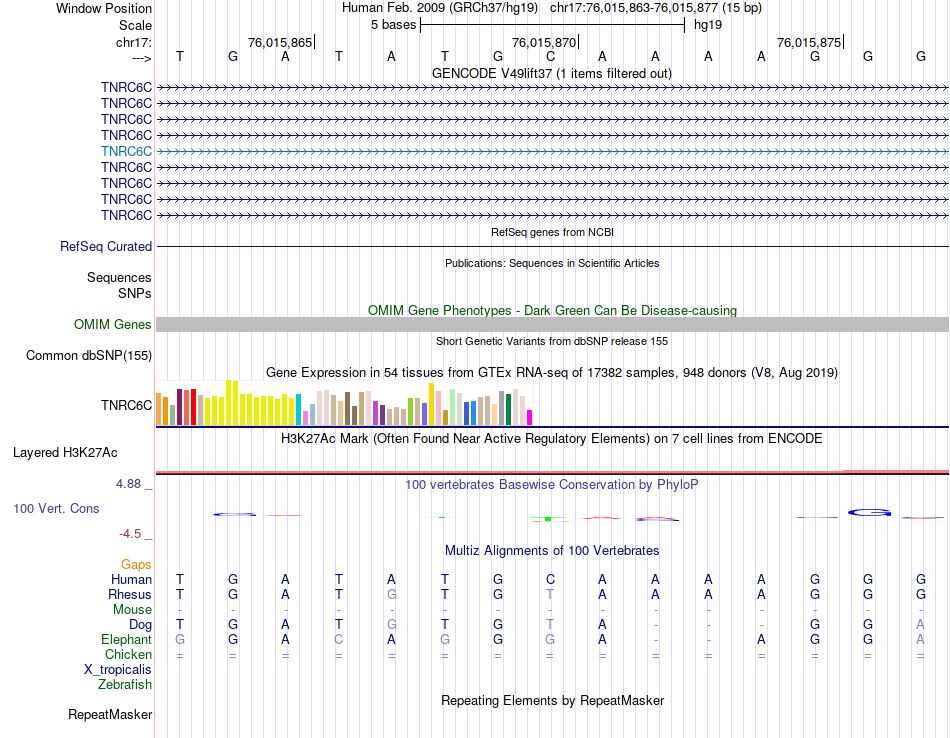Select the light blue TNRC6C transcript label
950x738 pixels.
pos(126,151)
